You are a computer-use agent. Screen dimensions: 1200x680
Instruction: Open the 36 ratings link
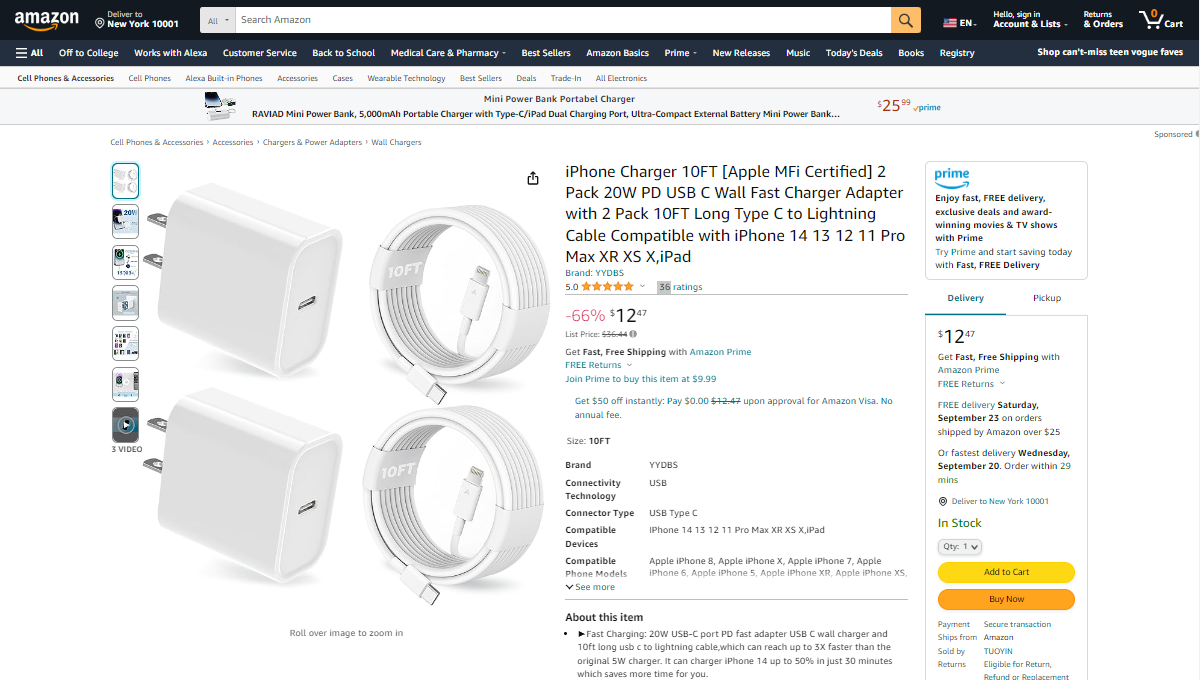pyautogui.click(x=680, y=287)
